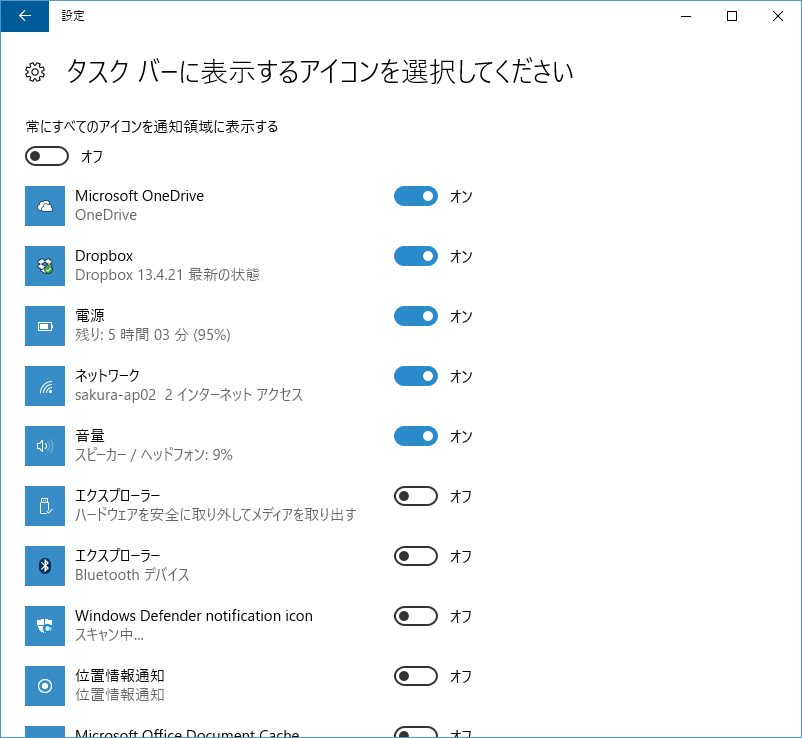Screen dimensions: 802x738
Task: Click the Dropbox icon tile
Action: (x=44, y=266)
